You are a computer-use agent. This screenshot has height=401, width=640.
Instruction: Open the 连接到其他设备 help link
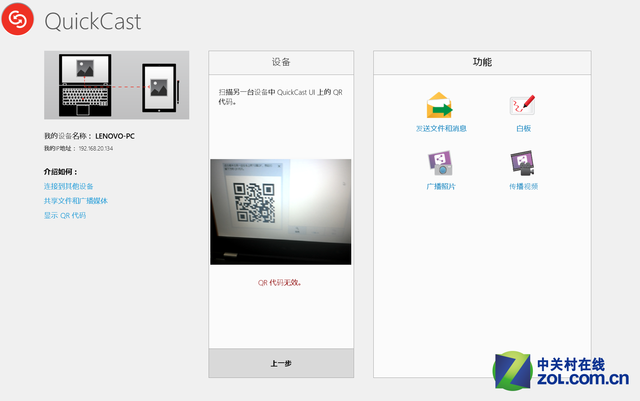69,186
